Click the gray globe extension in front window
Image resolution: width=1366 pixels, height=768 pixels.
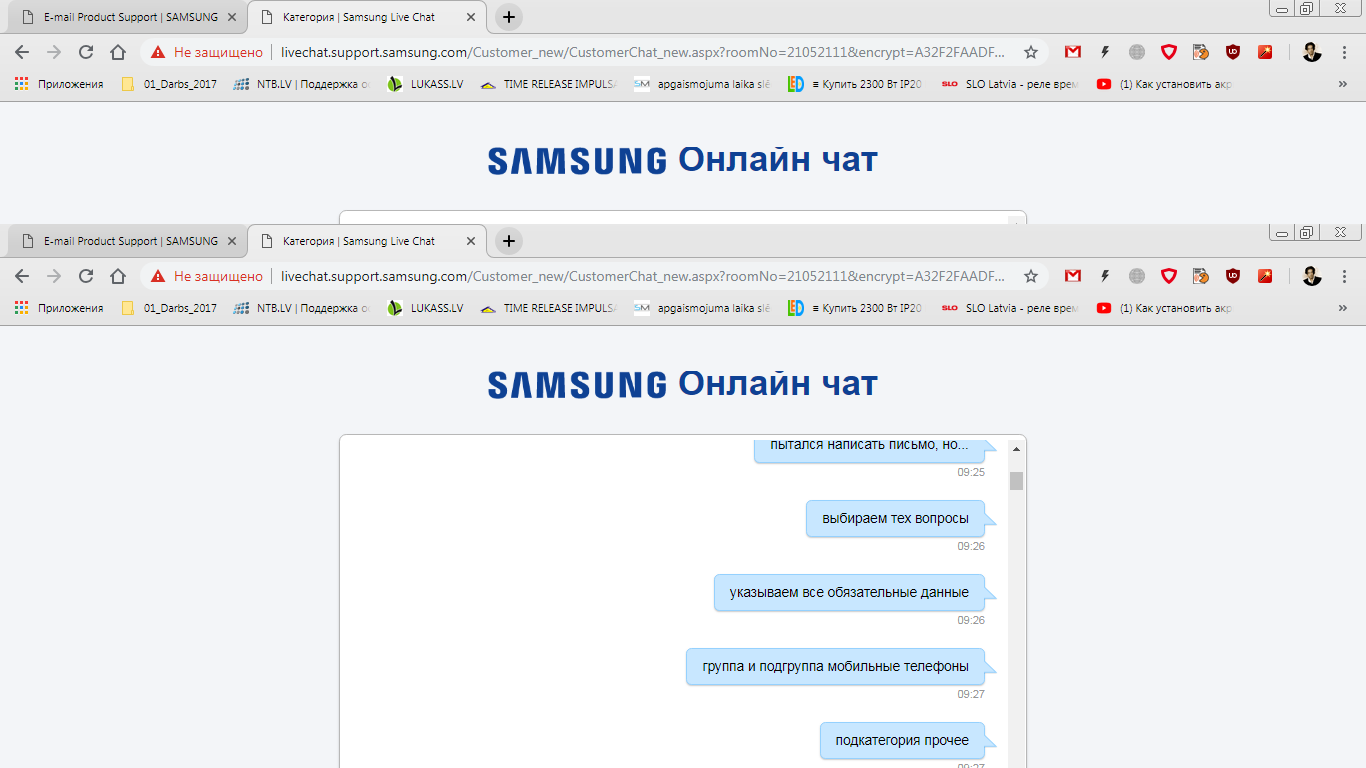[1137, 276]
